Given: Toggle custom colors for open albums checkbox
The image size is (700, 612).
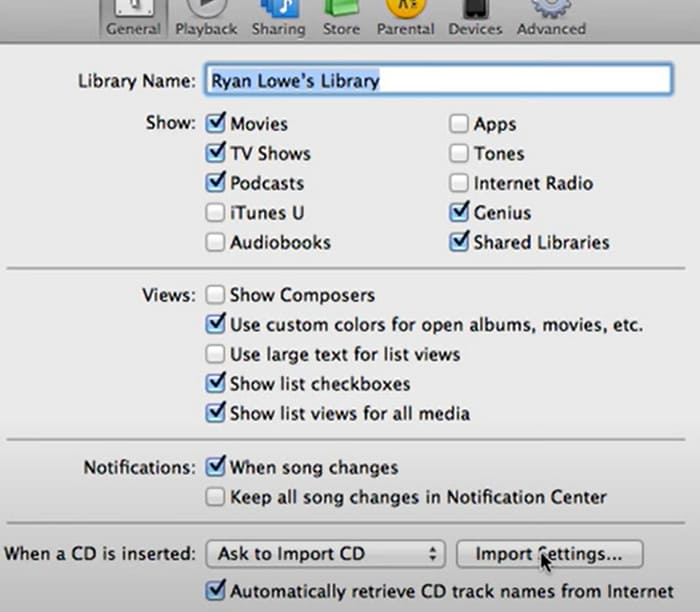Looking at the screenshot, I should click(215, 324).
